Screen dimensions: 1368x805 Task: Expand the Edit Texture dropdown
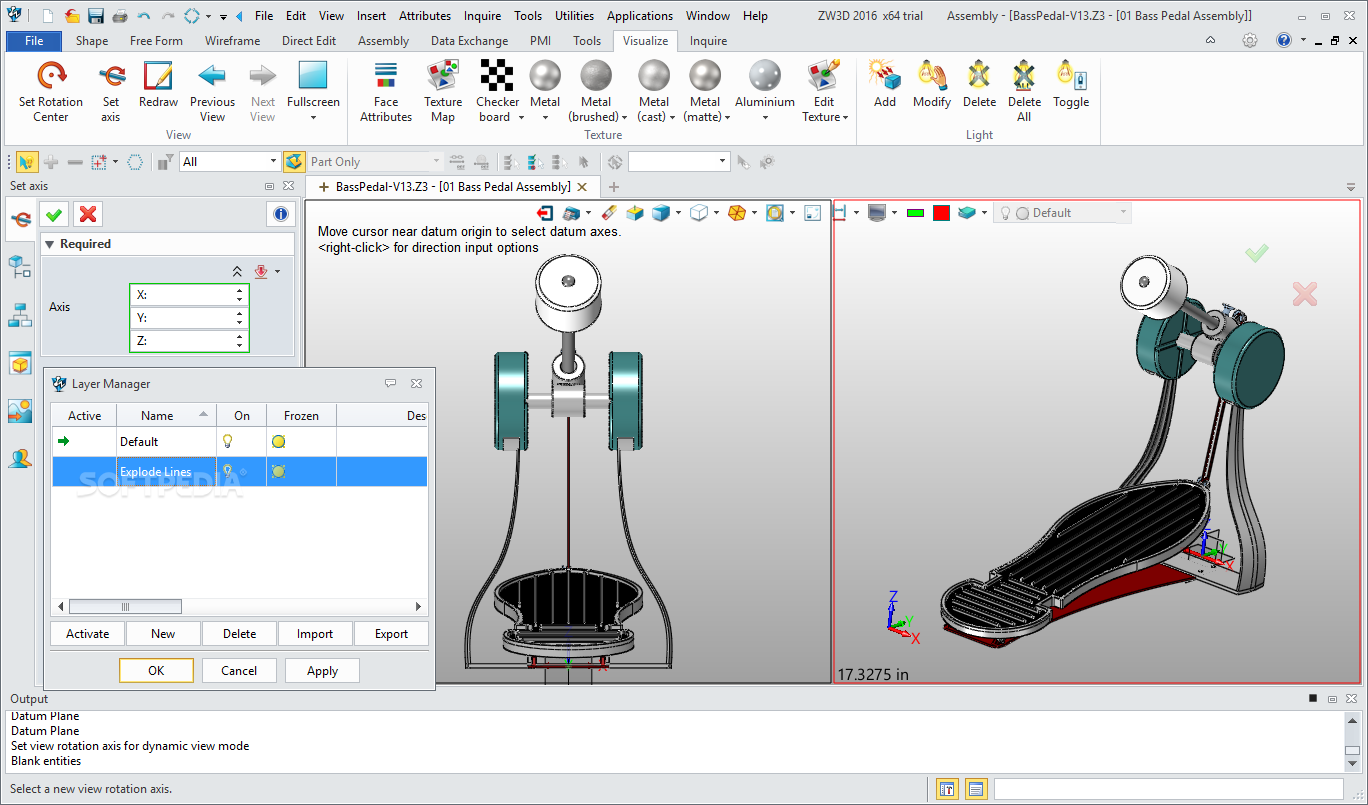point(845,118)
